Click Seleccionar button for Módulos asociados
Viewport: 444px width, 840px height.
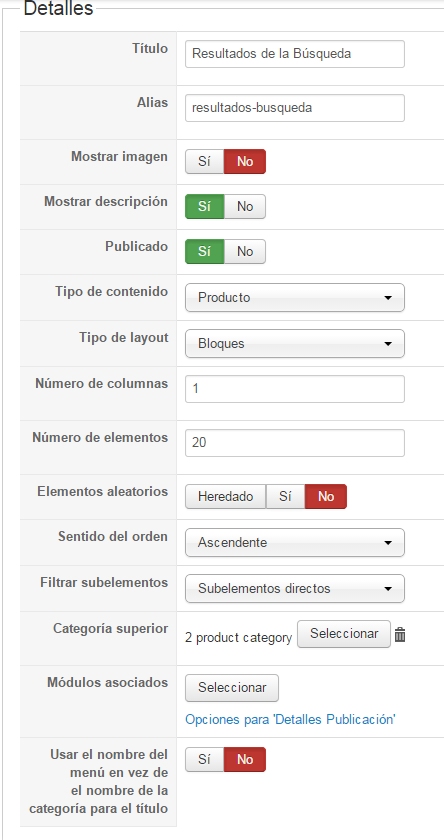click(232, 687)
